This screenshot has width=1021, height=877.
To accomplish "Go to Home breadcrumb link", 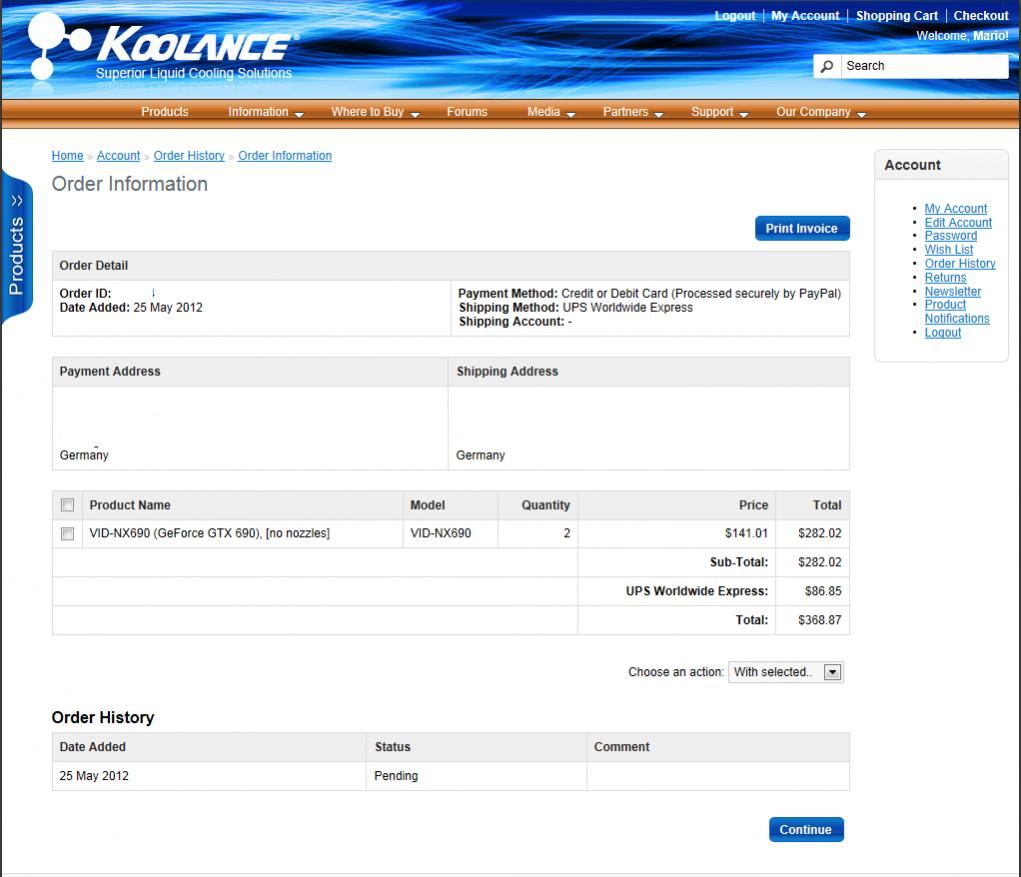I will coord(68,156).
